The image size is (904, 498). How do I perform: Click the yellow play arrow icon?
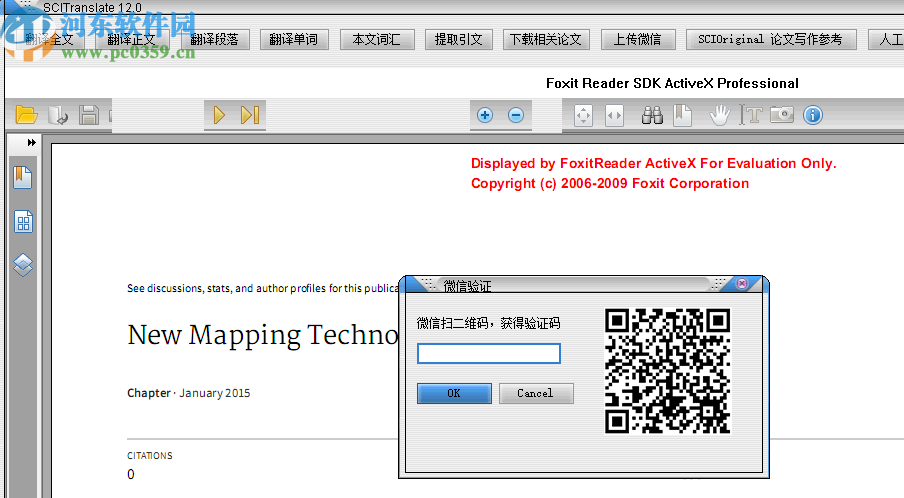point(219,115)
